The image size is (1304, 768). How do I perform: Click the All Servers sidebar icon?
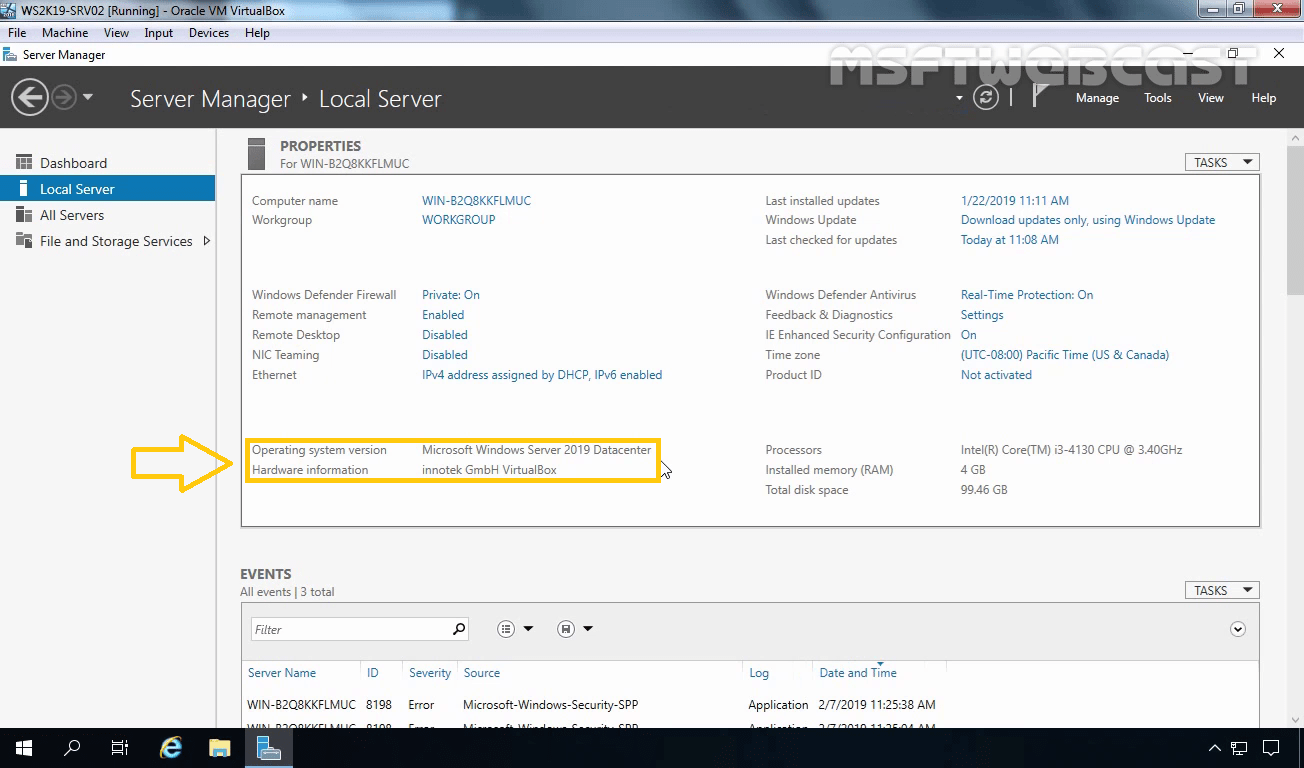(24, 214)
